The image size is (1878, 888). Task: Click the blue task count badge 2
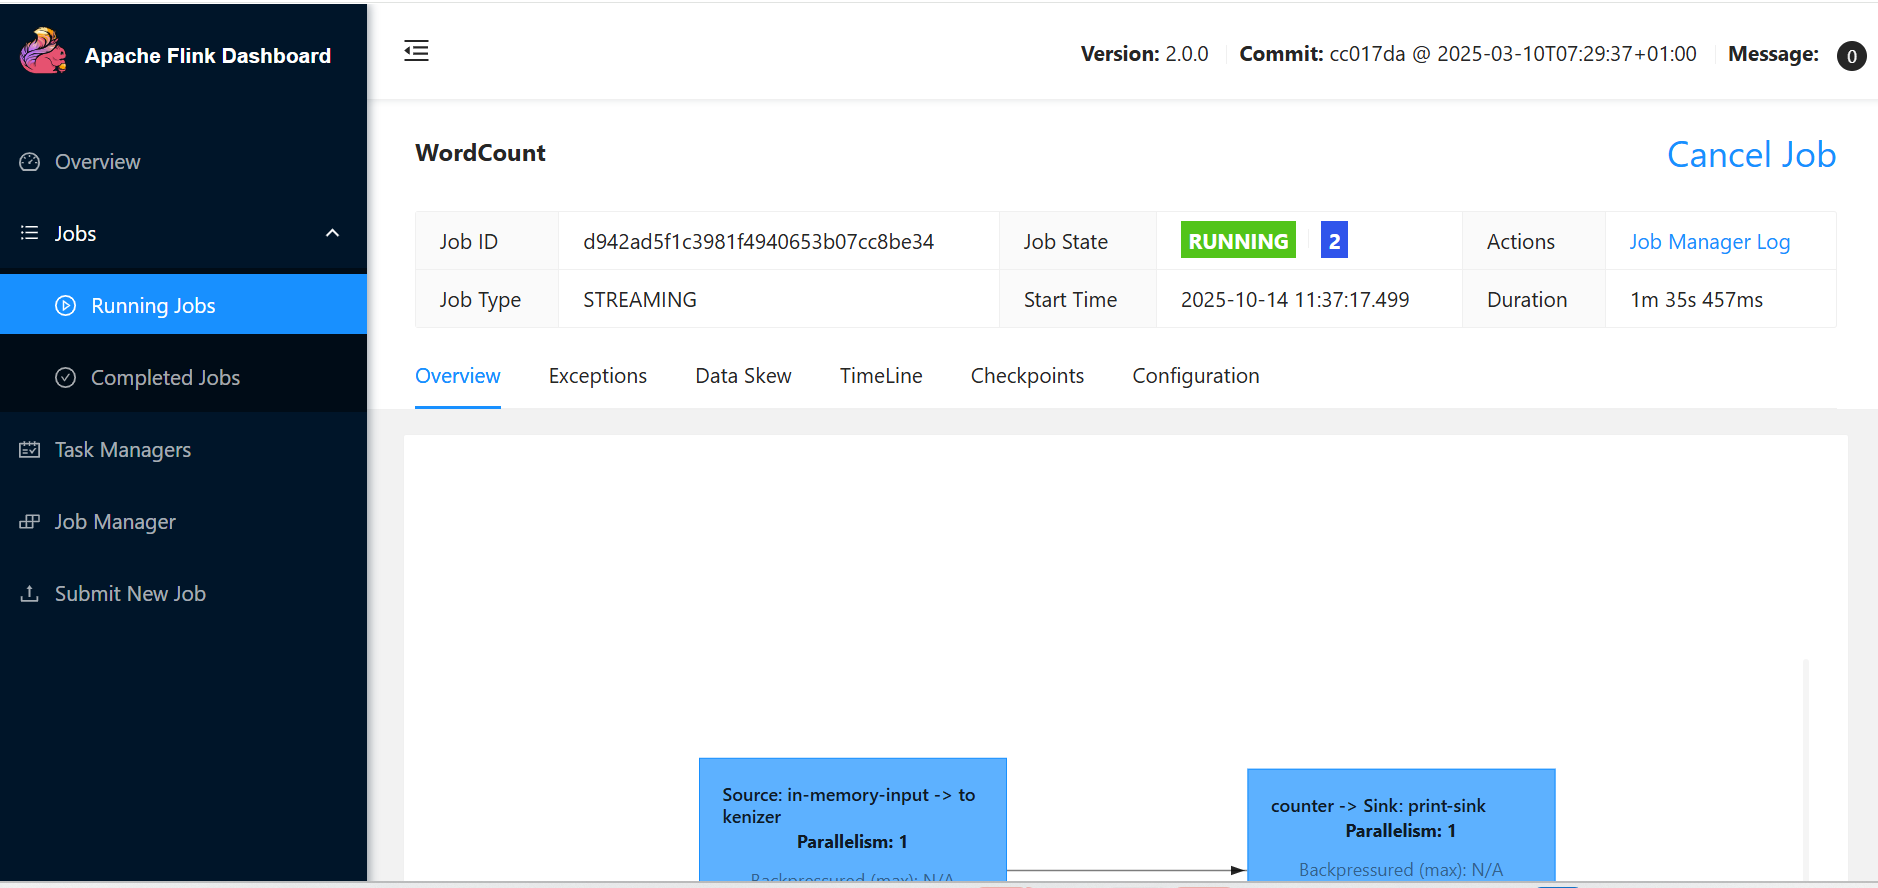pos(1334,240)
